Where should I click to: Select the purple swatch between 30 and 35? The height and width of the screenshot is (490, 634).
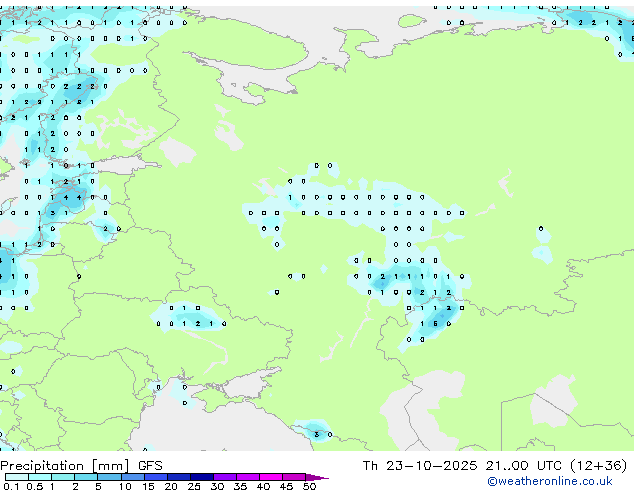pyautogui.click(x=225, y=477)
